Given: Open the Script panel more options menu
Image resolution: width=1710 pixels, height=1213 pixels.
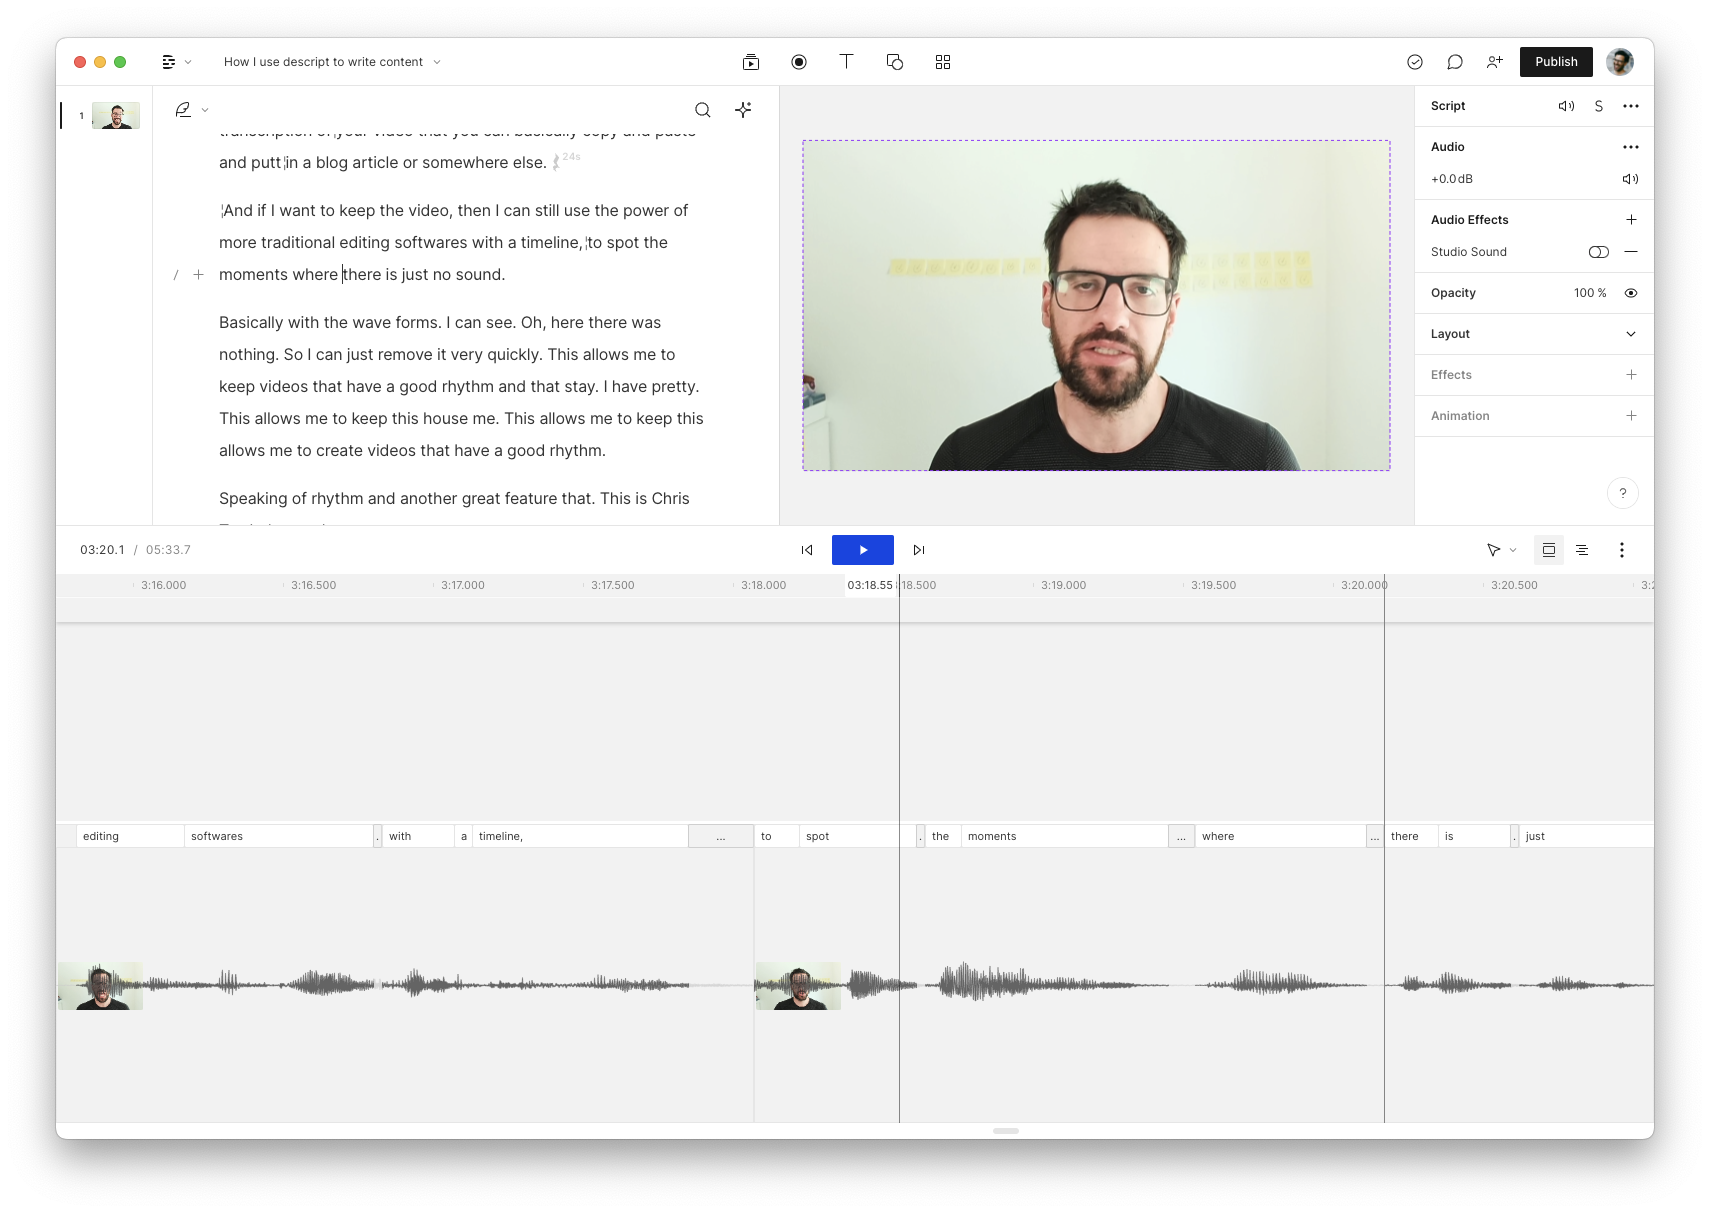Looking at the screenshot, I should pos(1631,106).
